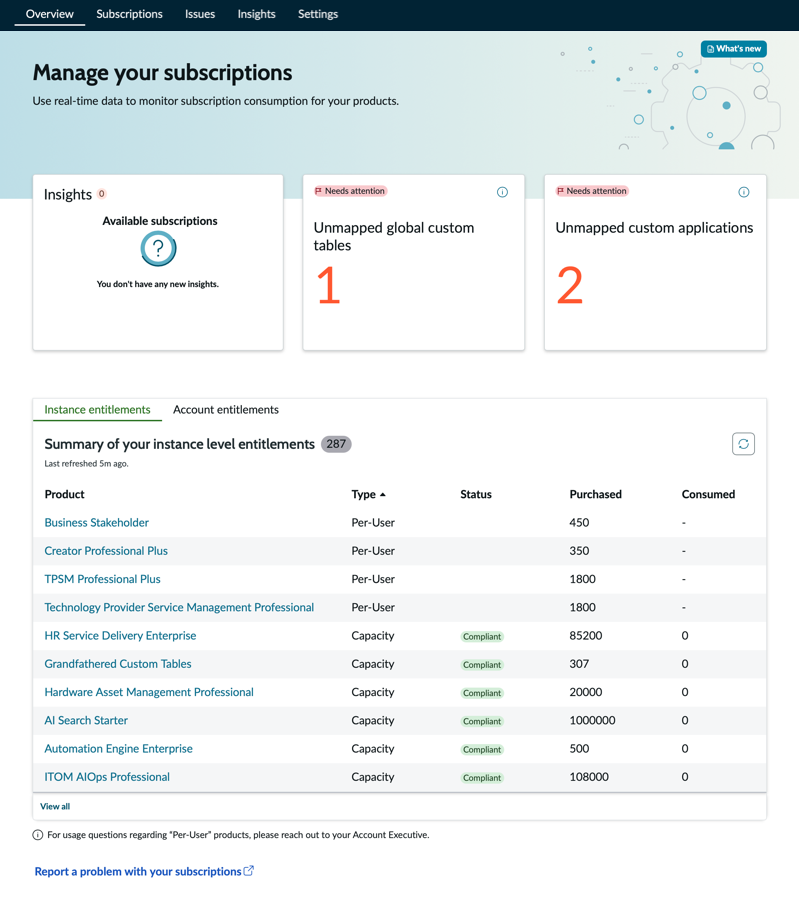Open the What's new button
This screenshot has width=799, height=897.
coord(733,49)
